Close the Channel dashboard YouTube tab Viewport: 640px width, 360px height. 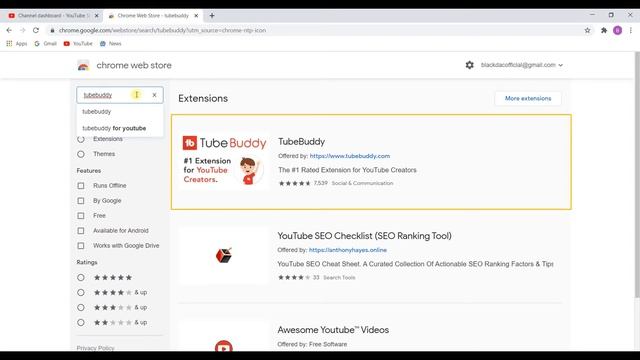(x=97, y=16)
